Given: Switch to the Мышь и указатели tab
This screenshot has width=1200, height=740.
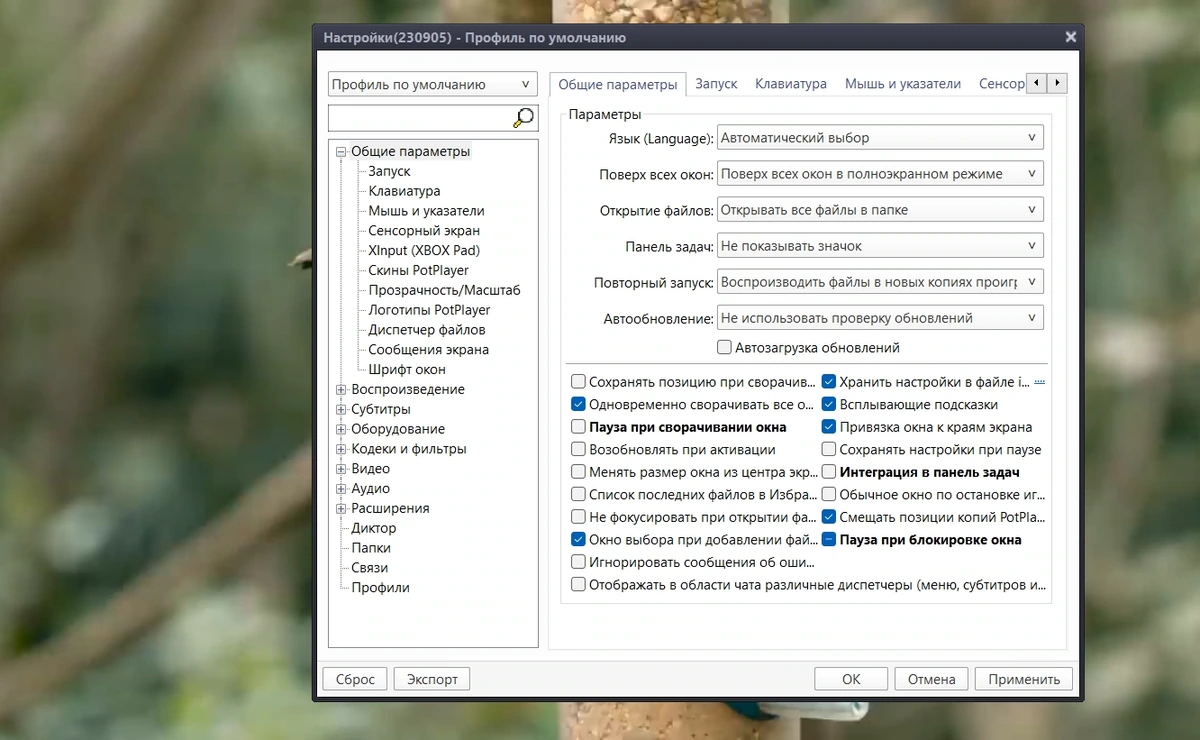Looking at the screenshot, I should tap(903, 84).
